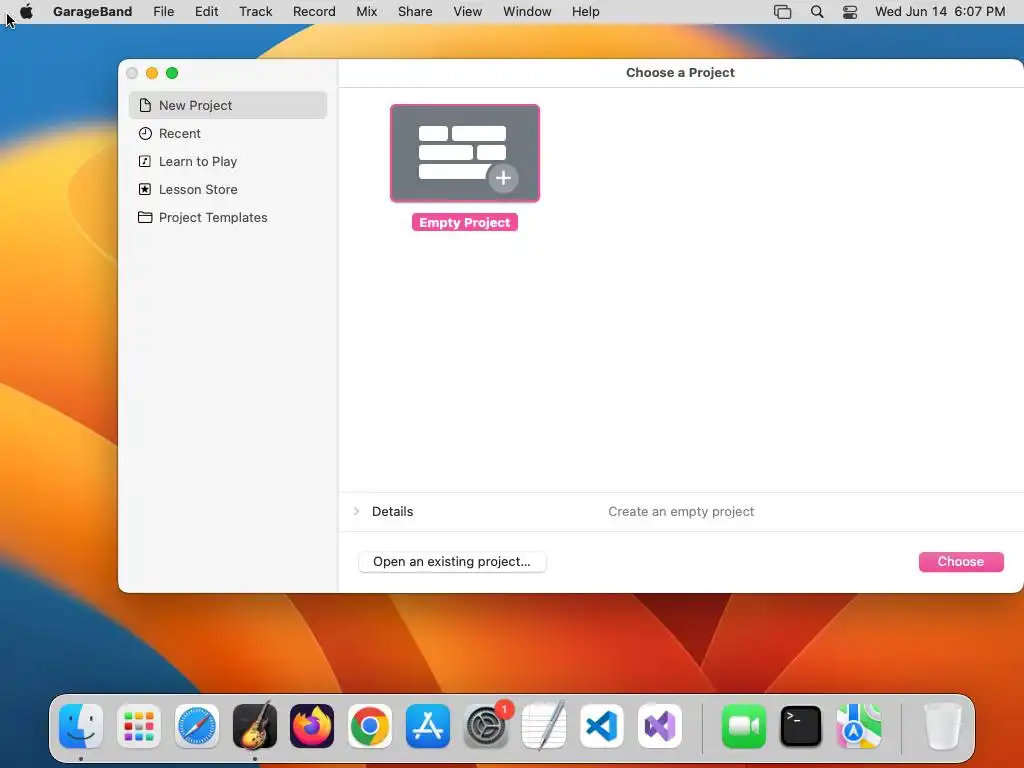This screenshot has height=768, width=1024.
Task: Open the Trash from the Dock
Action: pos(943,726)
